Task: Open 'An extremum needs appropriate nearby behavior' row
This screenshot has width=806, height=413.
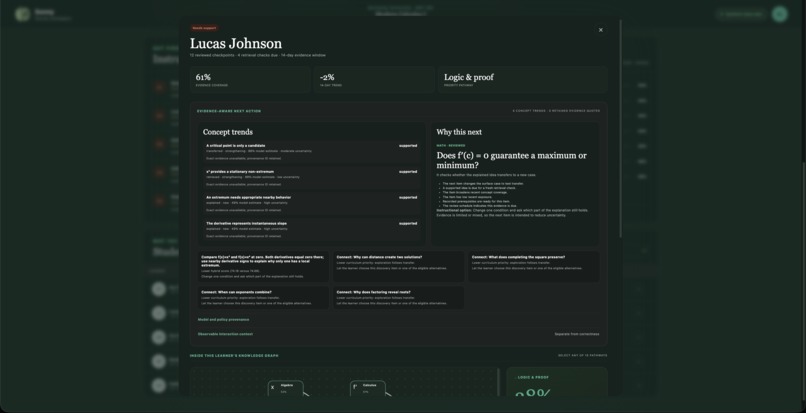Action: [x=312, y=204]
